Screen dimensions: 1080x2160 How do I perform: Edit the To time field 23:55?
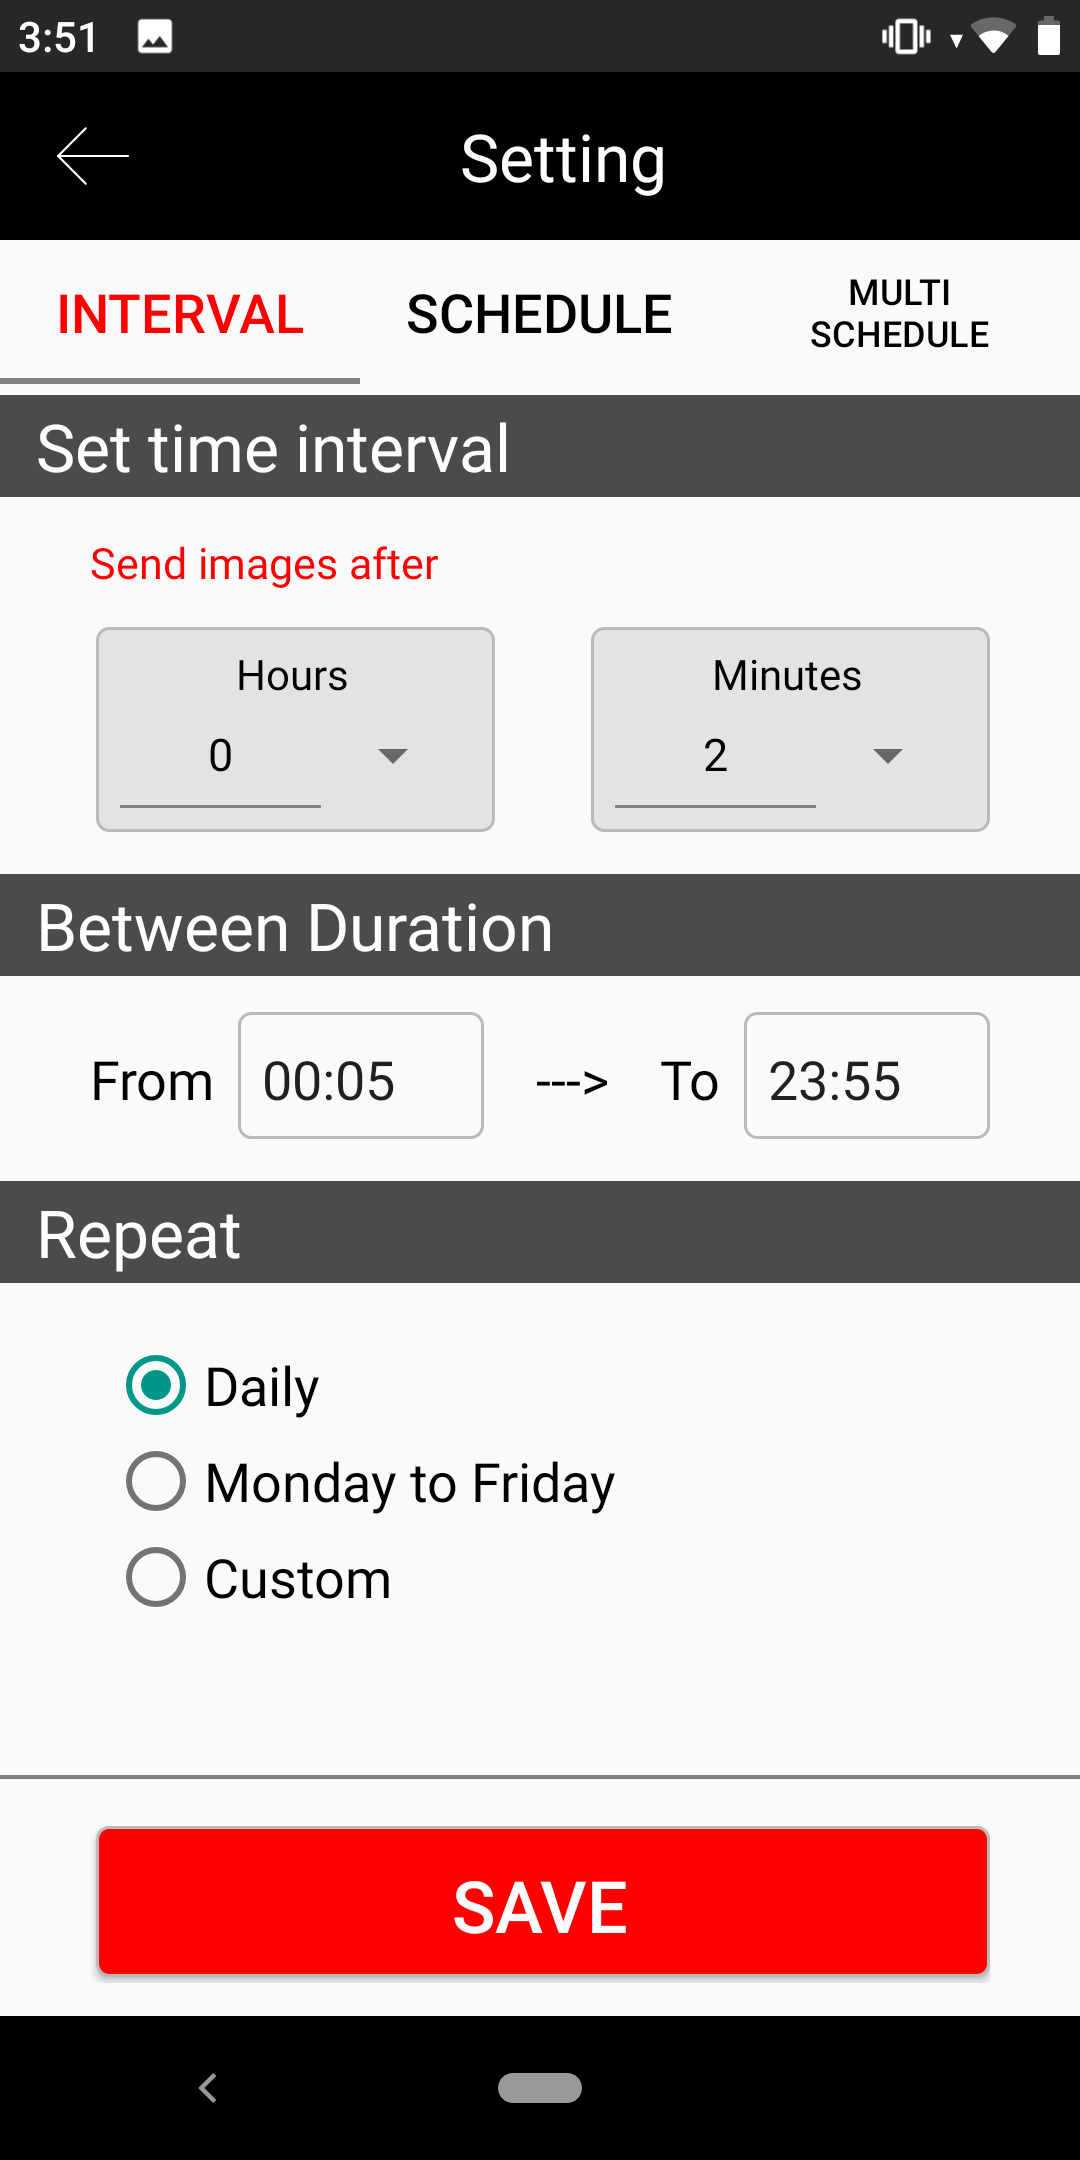(x=866, y=1076)
